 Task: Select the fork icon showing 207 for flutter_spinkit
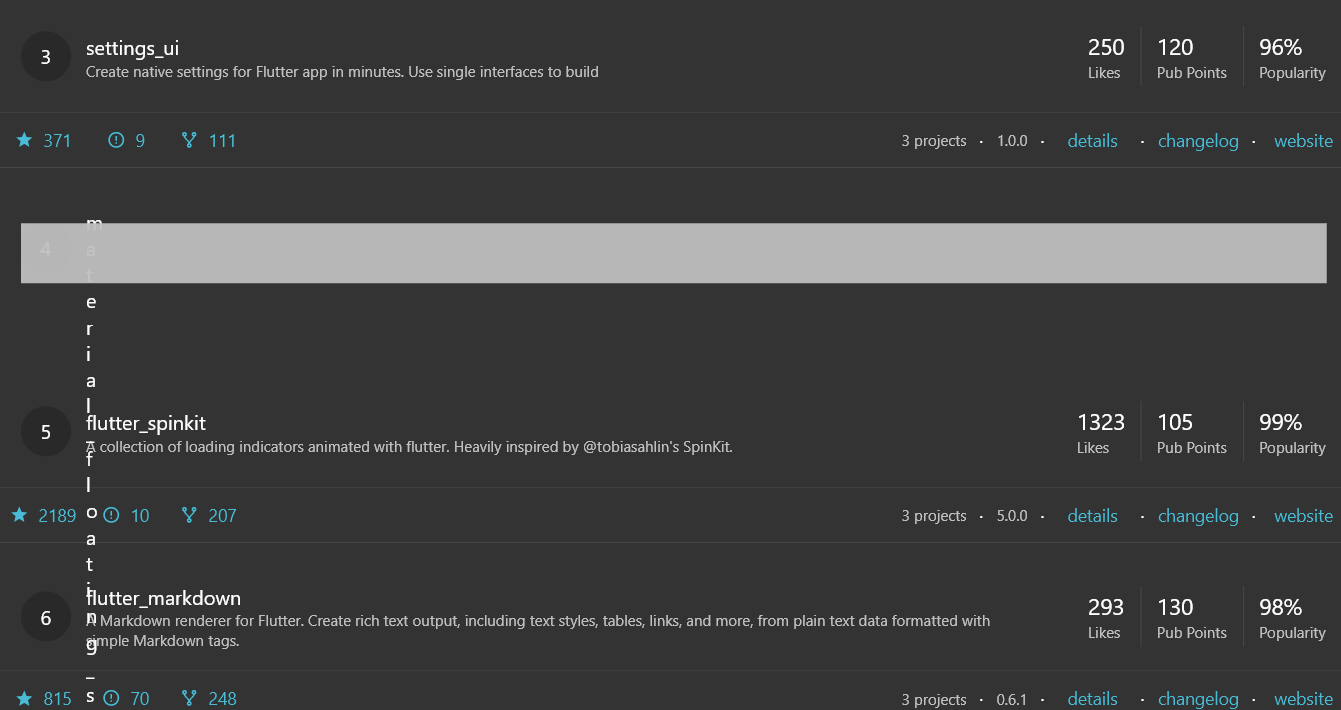[189, 515]
